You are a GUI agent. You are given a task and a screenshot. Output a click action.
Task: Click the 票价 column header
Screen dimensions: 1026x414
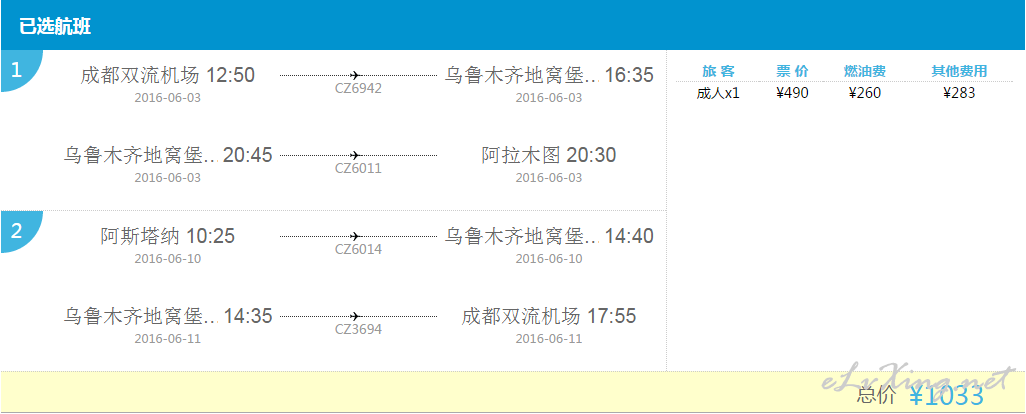click(x=792, y=71)
